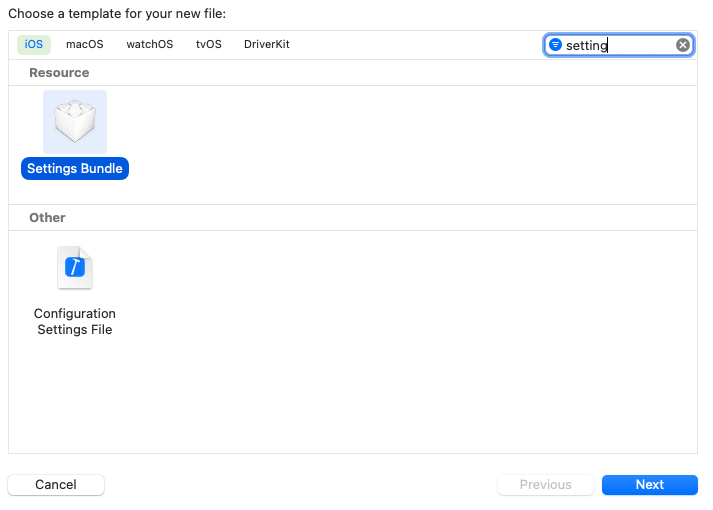Select the Configuration Settings File label

click(75, 321)
